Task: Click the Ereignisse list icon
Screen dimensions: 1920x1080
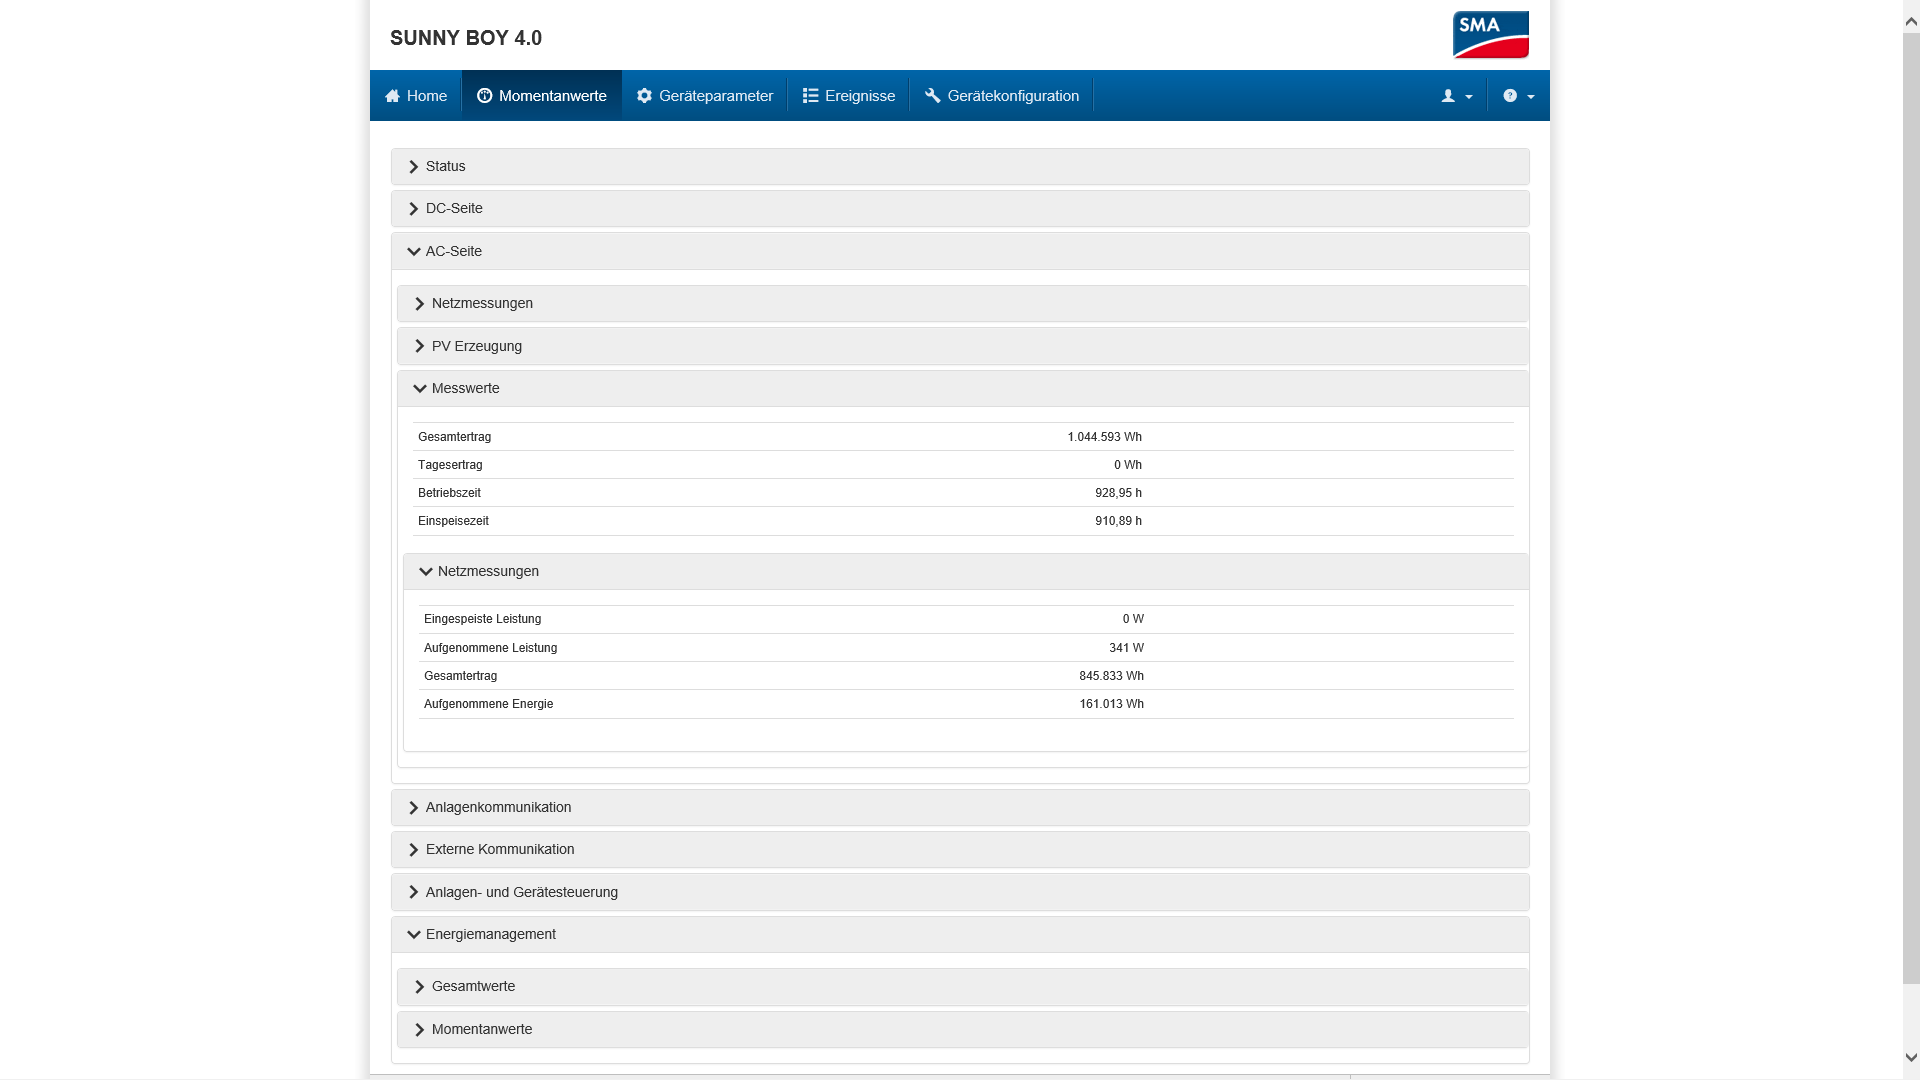Action: point(811,96)
